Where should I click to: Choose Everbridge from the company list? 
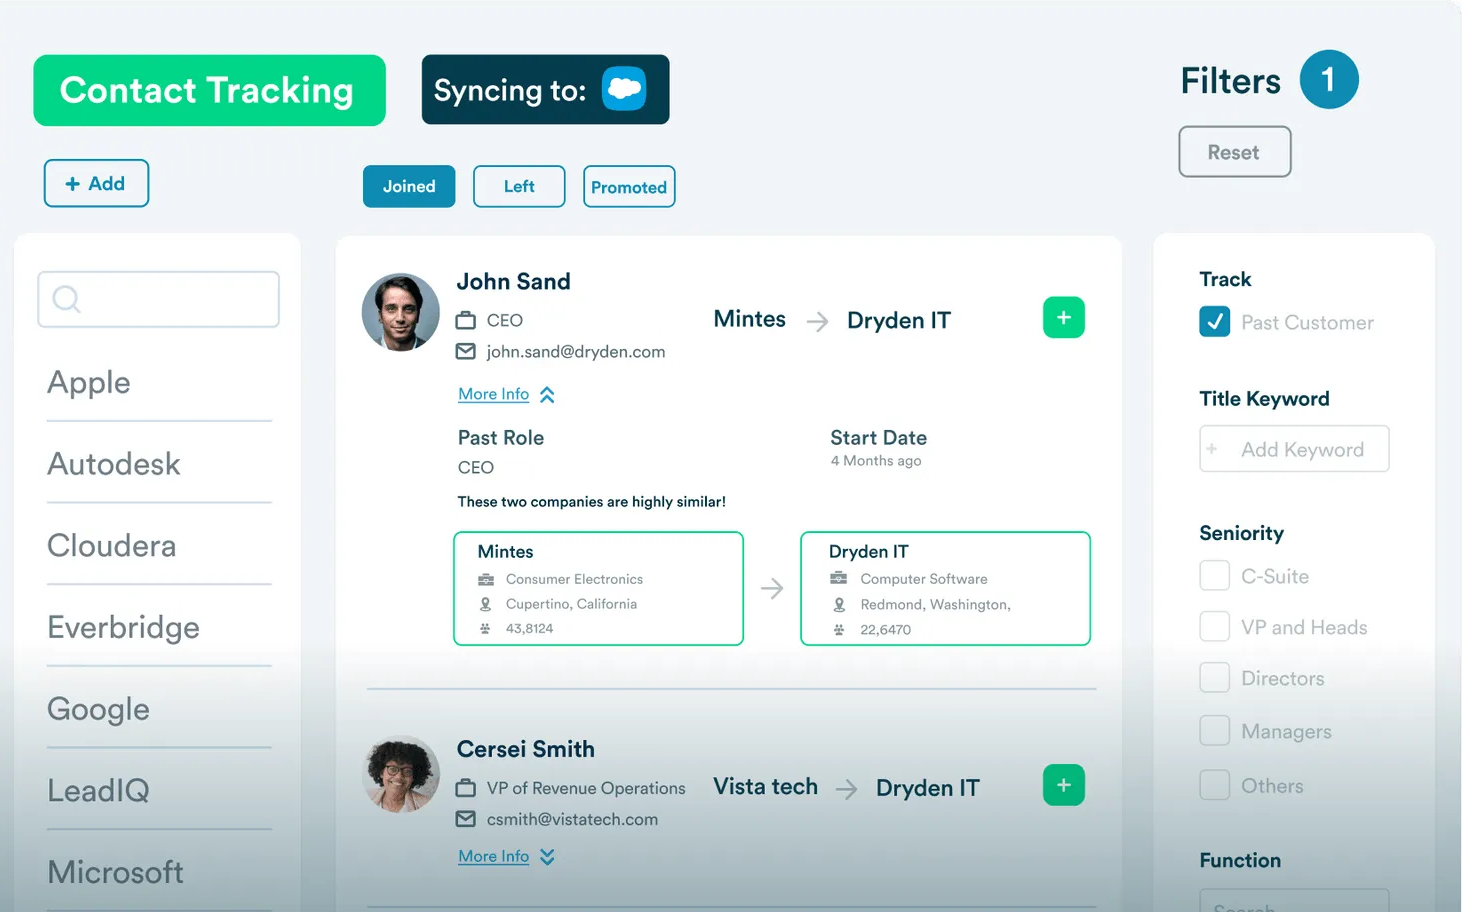(124, 628)
